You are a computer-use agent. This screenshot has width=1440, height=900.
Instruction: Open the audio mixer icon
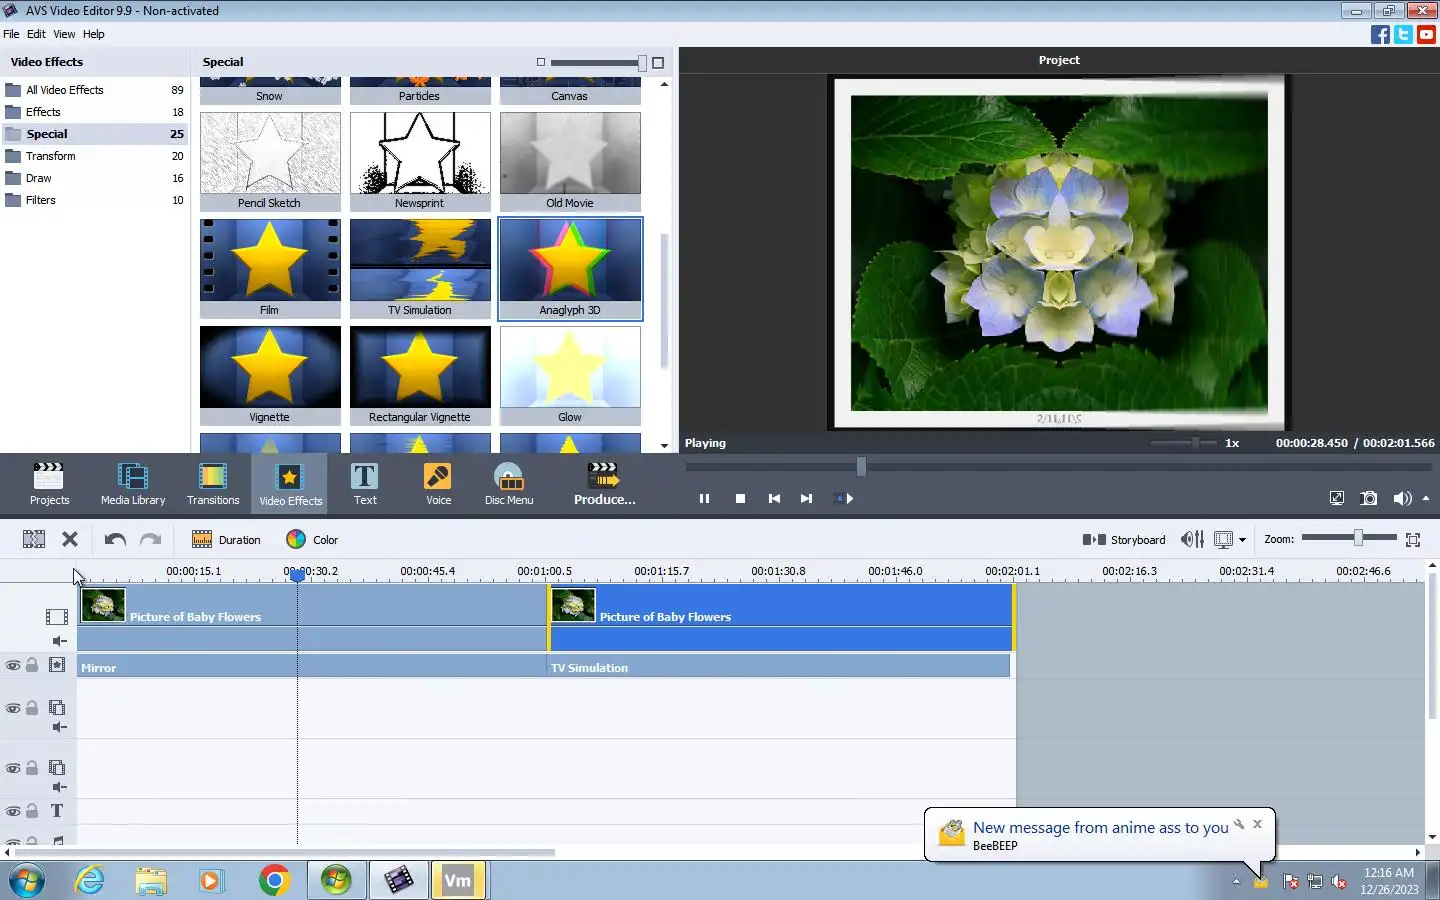click(1192, 539)
